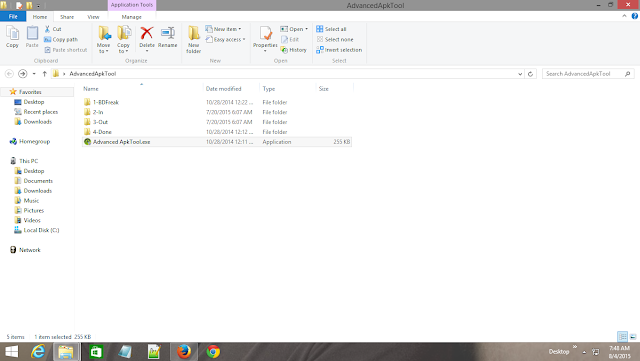Click the Windows Start button
The width and height of the screenshot is (640, 361).
pos(11,352)
